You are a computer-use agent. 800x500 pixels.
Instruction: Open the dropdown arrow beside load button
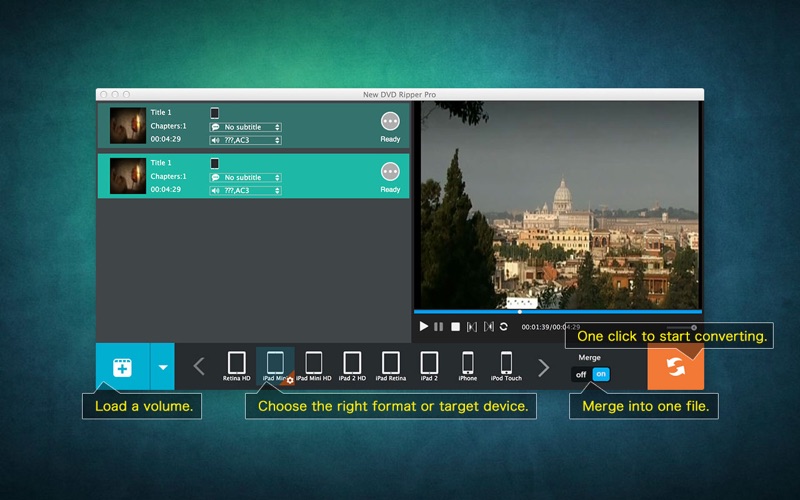pos(163,367)
